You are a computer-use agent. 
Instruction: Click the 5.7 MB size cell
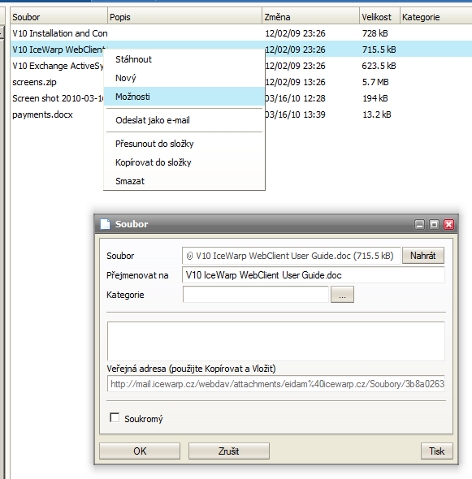375,82
